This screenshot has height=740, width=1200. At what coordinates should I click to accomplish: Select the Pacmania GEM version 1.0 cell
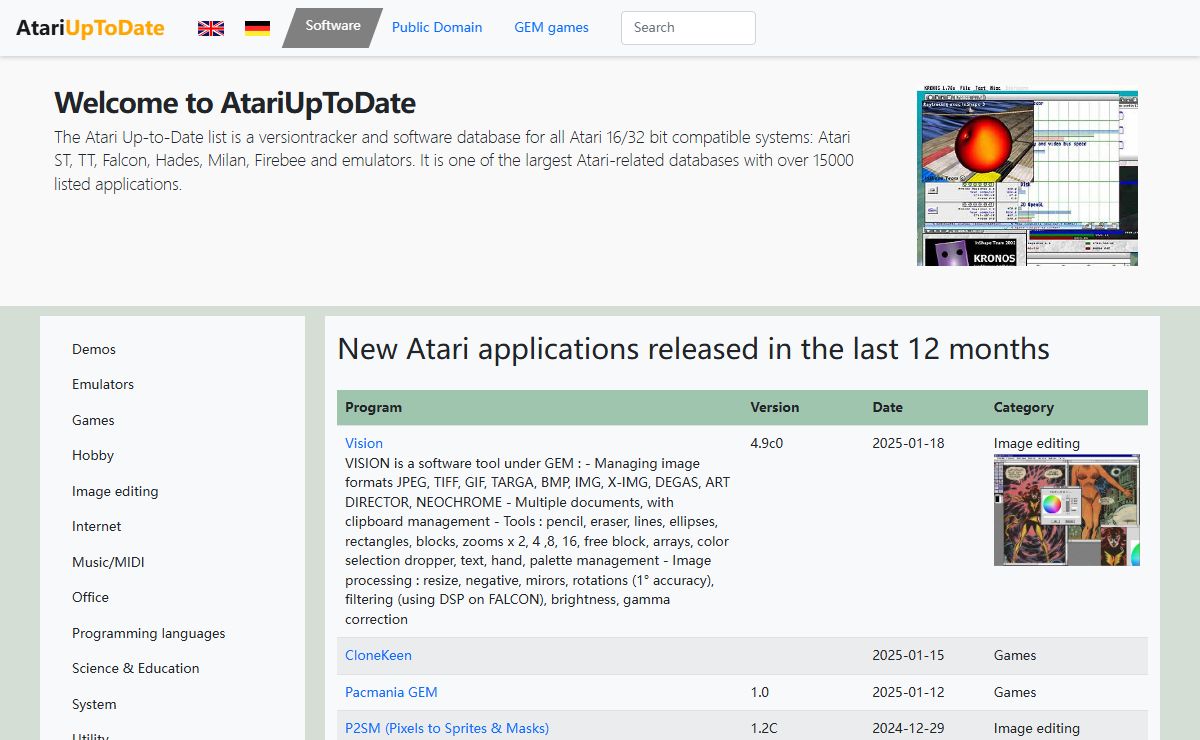pos(760,692)
